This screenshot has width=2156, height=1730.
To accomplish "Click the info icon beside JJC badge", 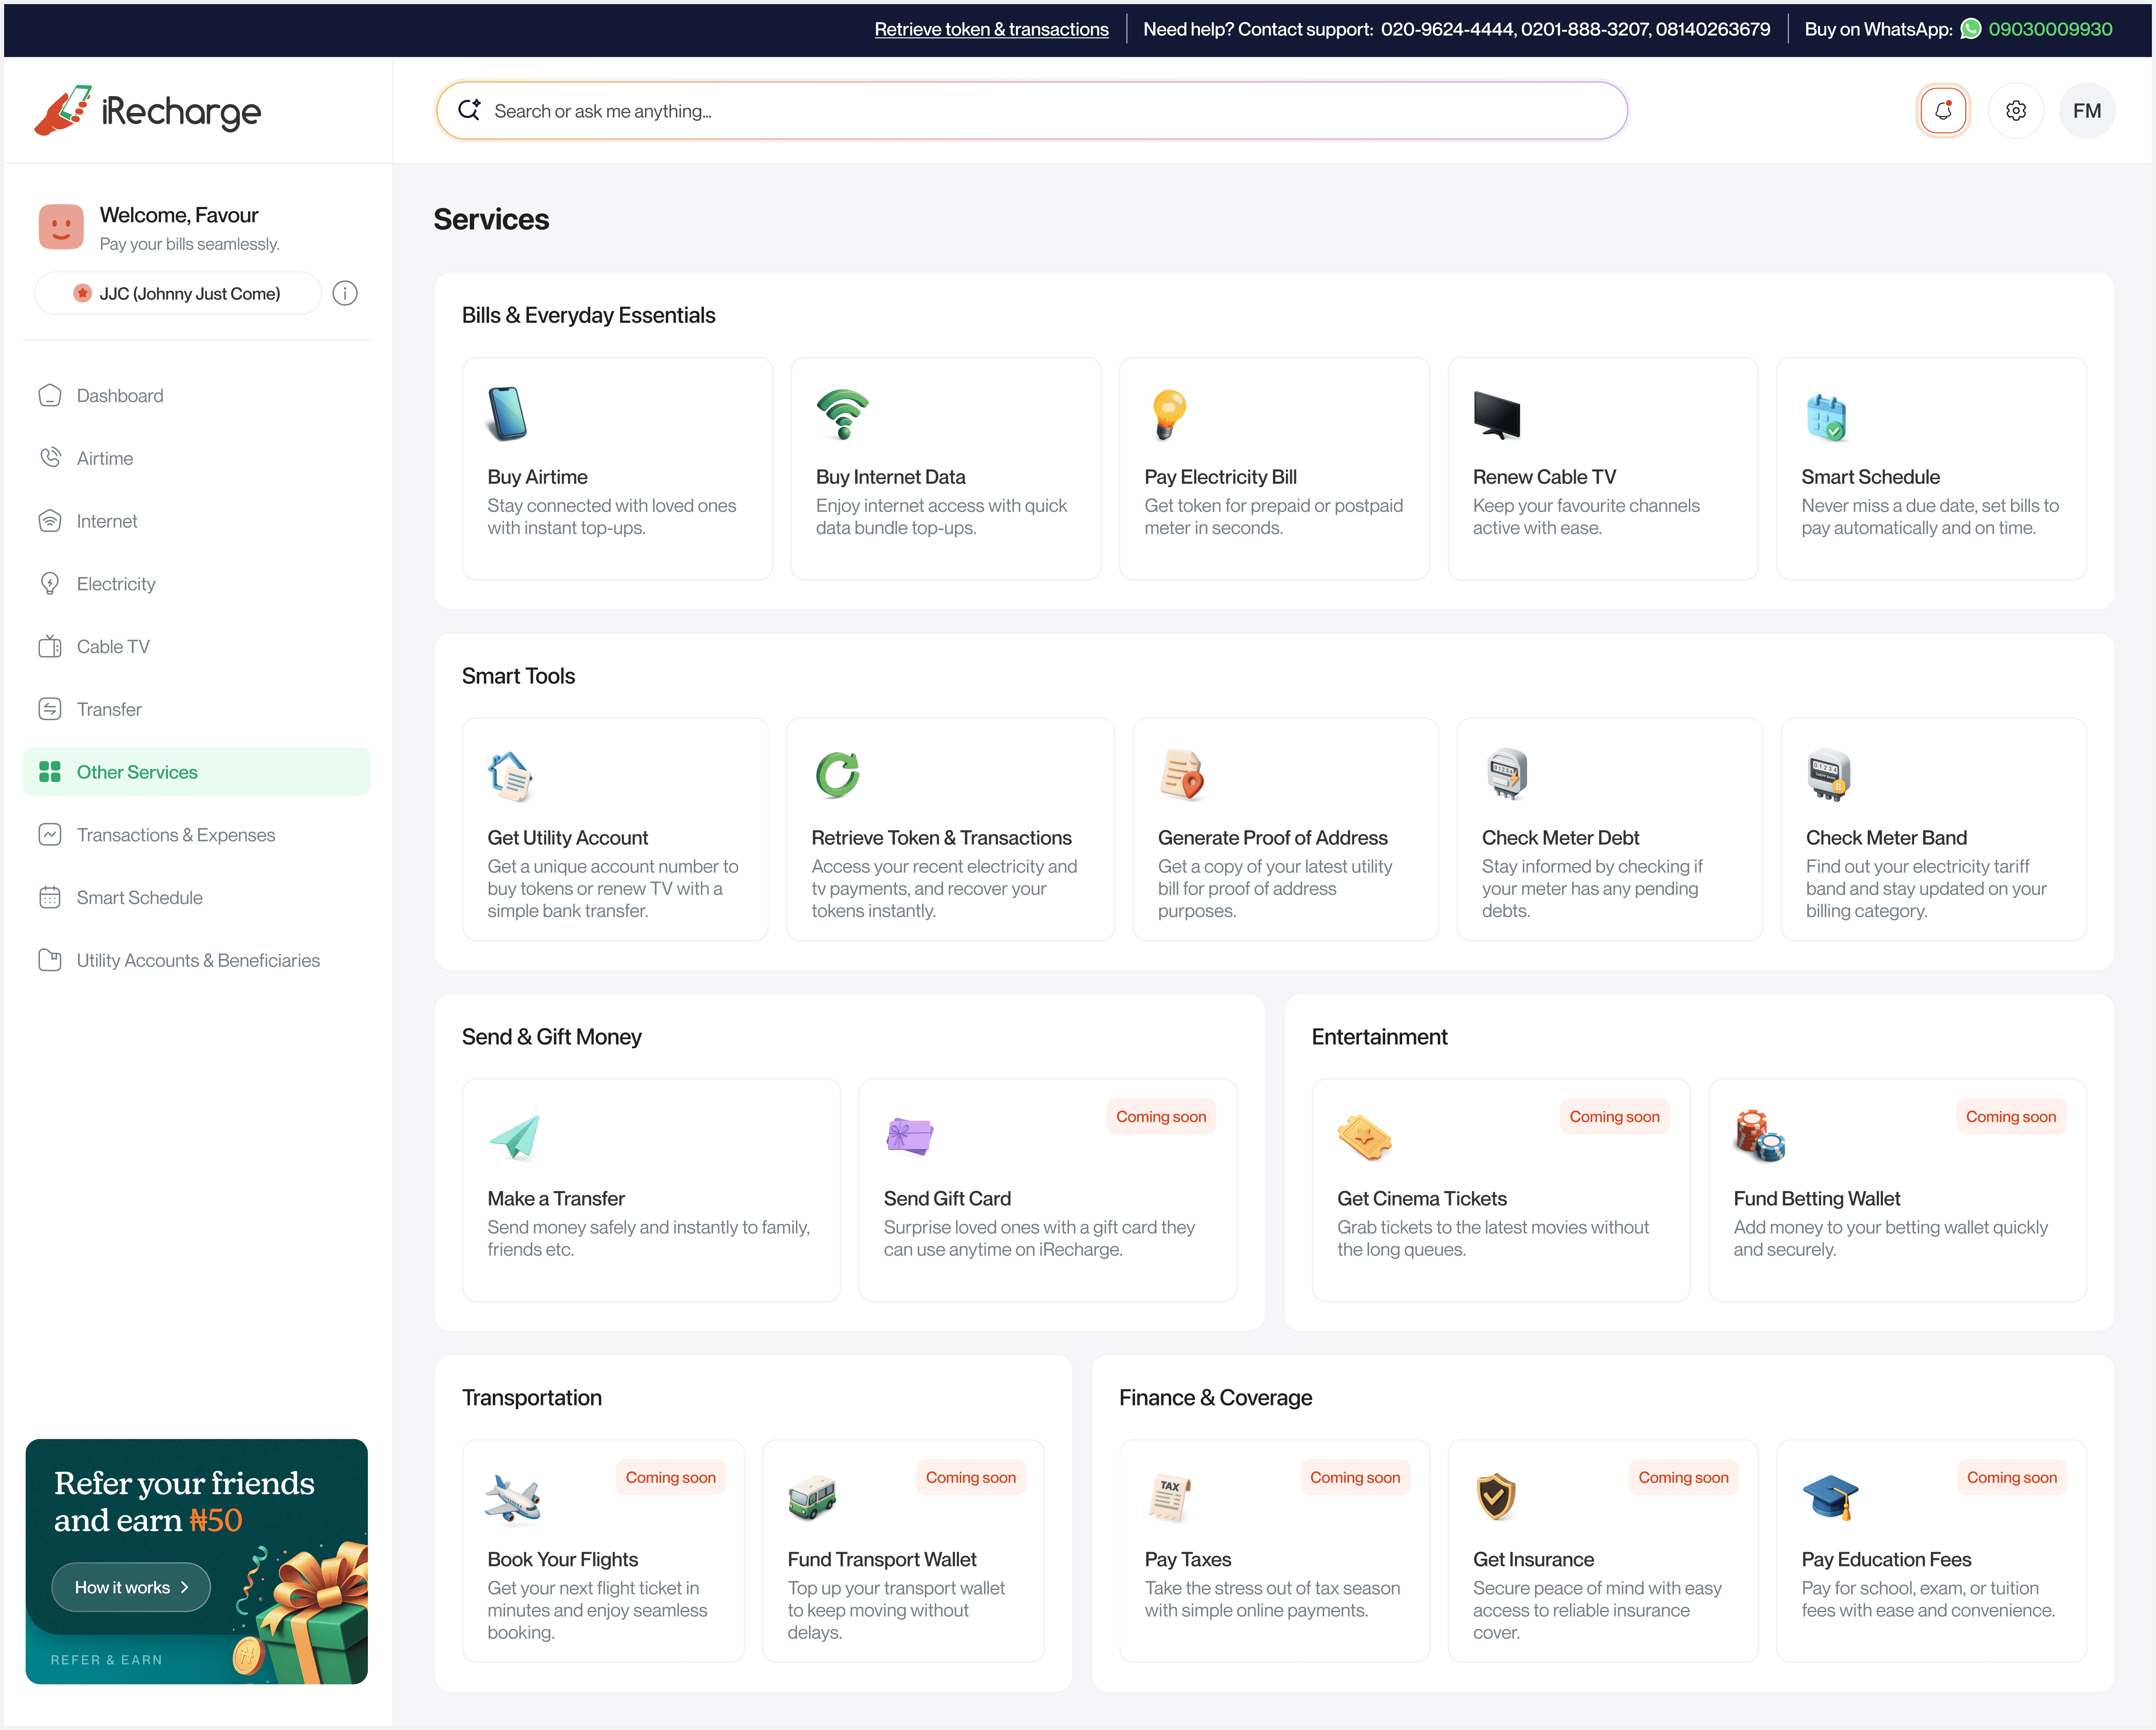I will [345, 293].
